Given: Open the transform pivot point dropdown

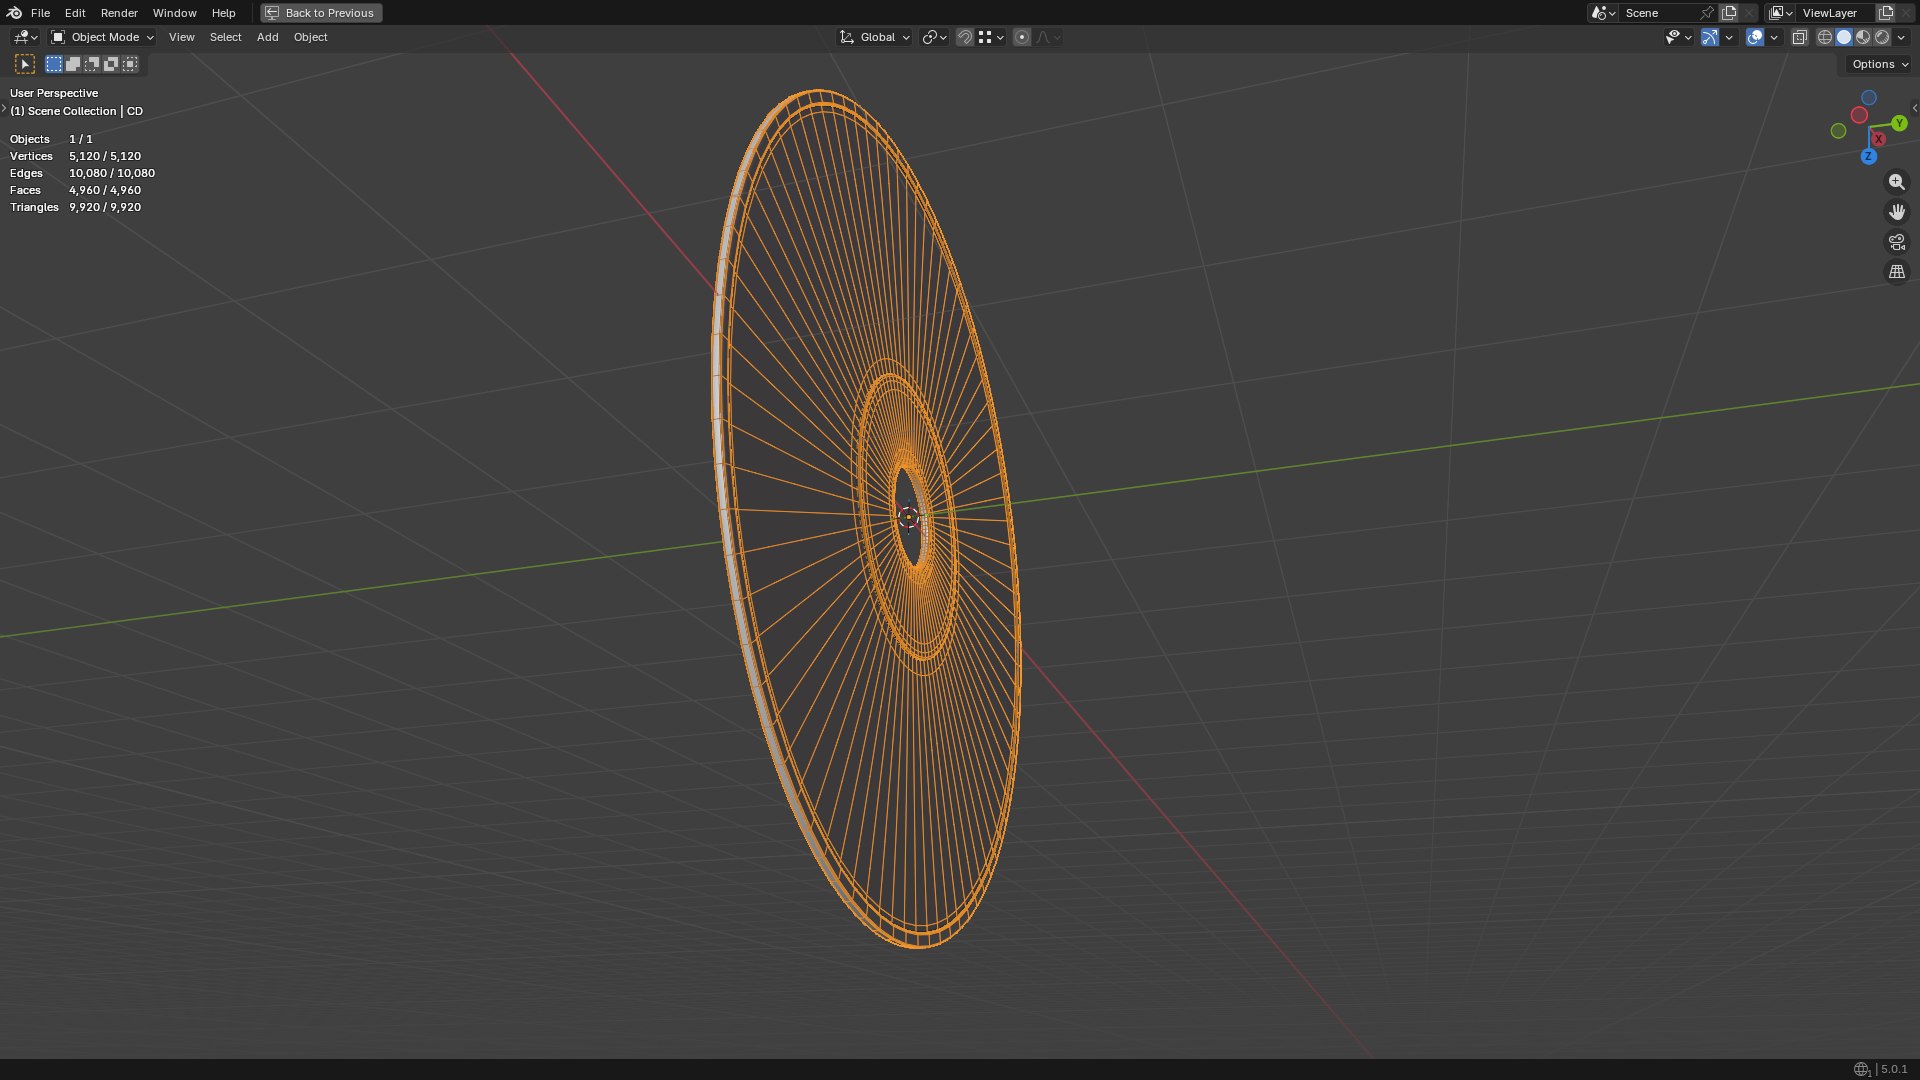Looking at the screenshot, I should (x=934, y=37).
